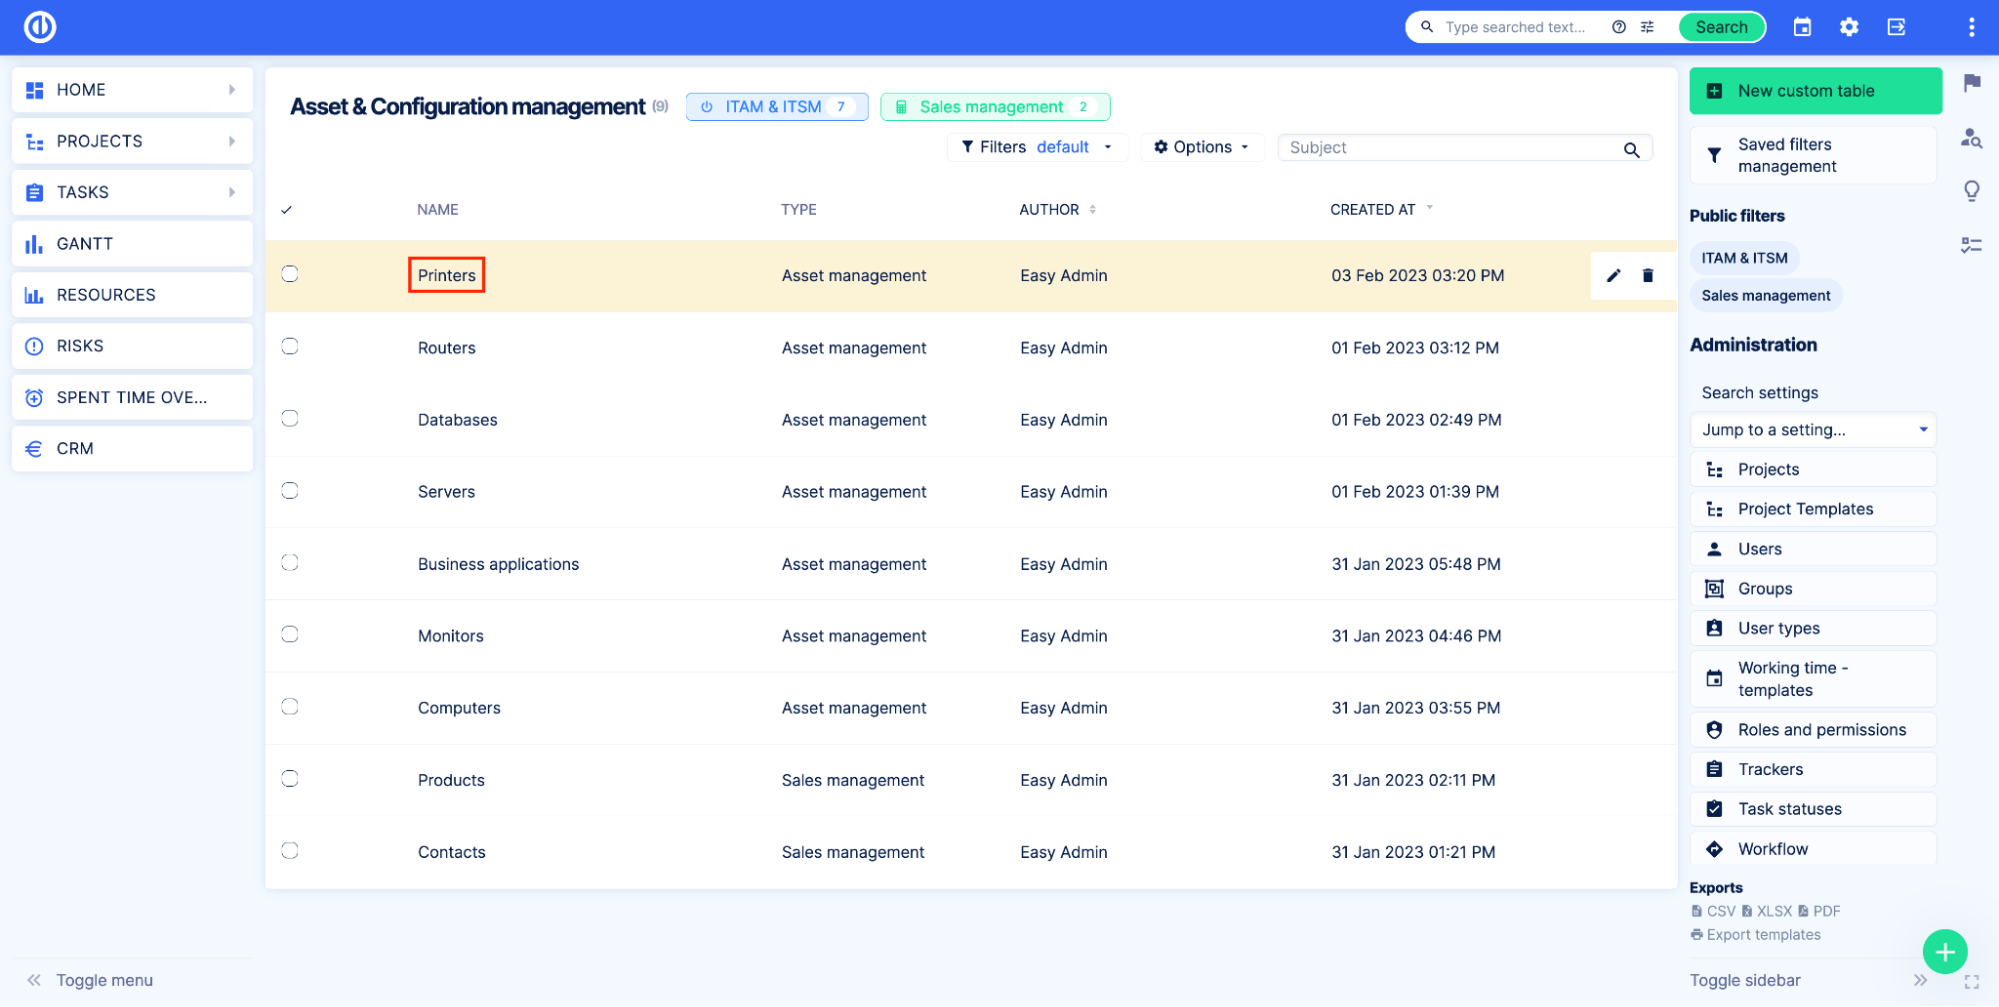Click the logout icon in top bar
The image size is (1999, 1007).
tap(1896, 27)
